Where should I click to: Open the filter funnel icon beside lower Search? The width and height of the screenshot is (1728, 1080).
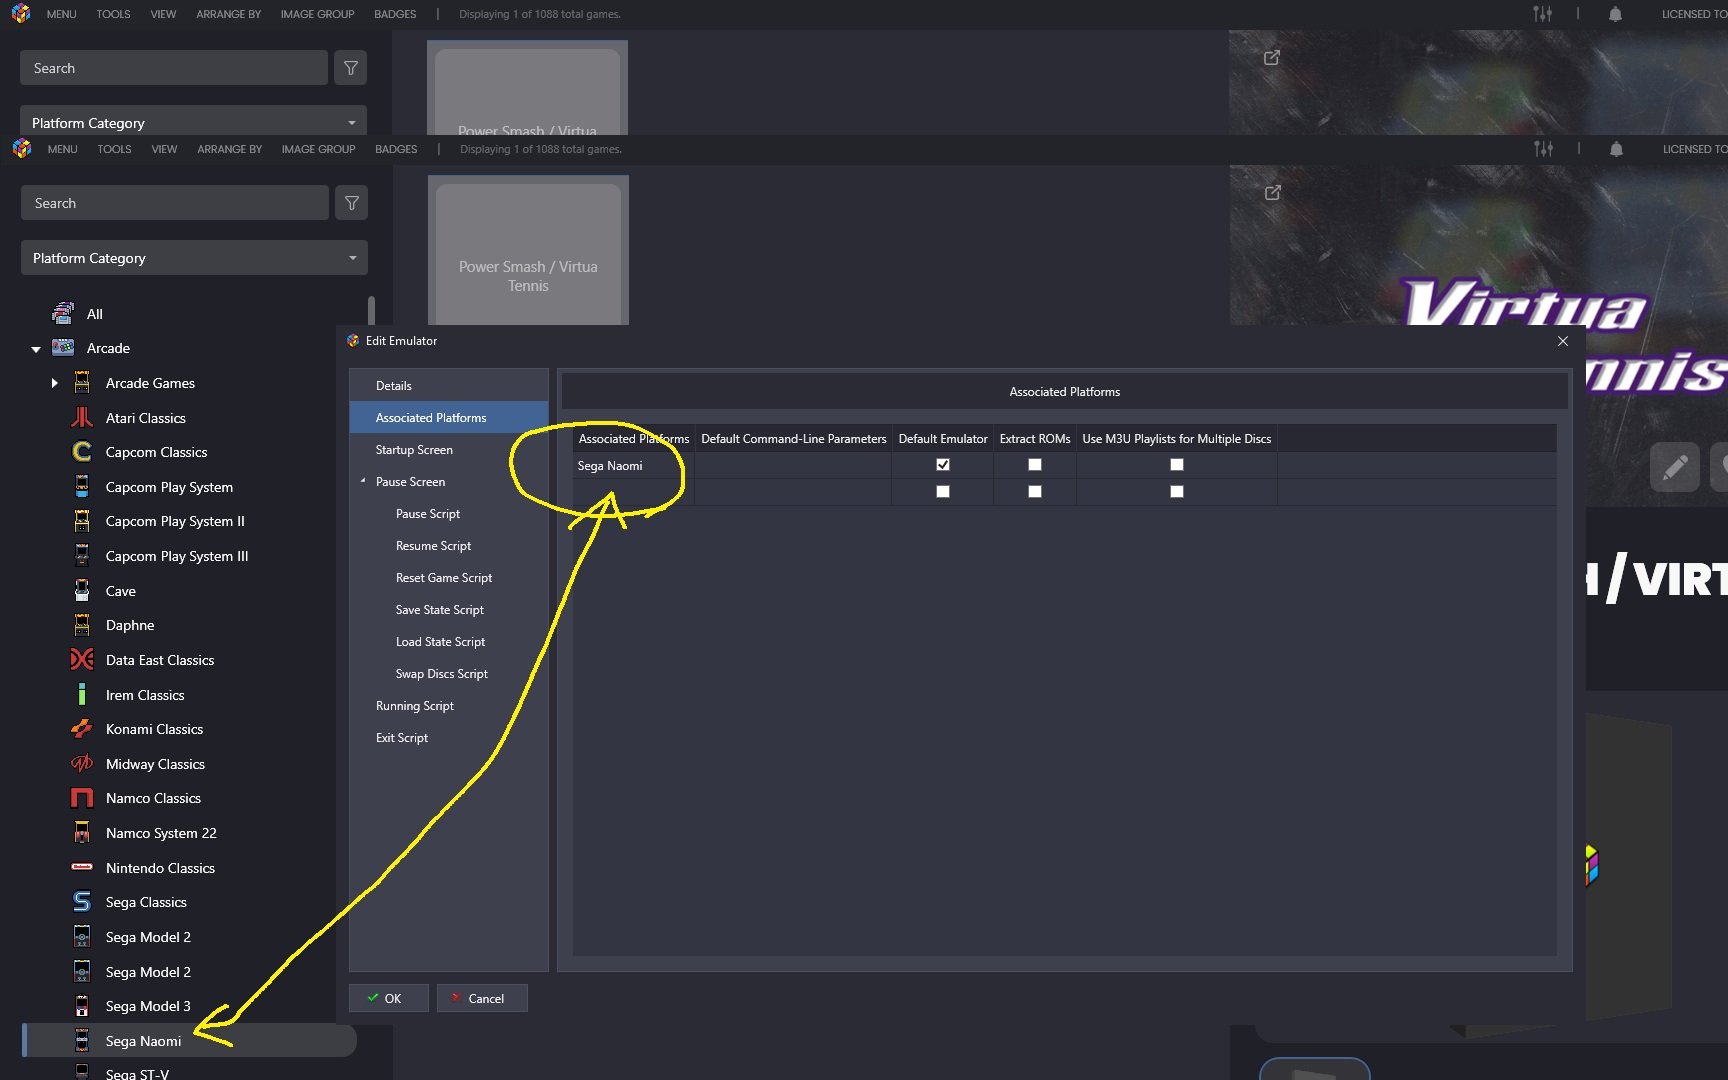pyautogui.click(x=352, y=203)
